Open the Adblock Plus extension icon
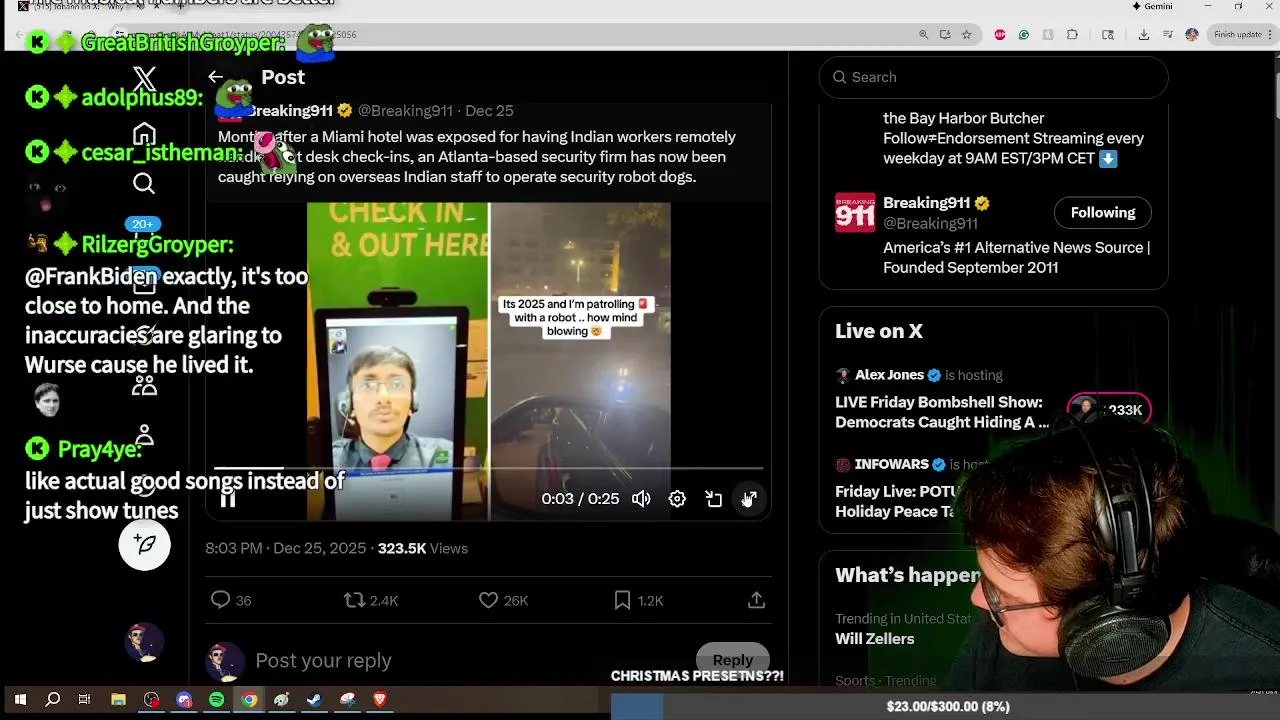1280x720 pixels. pos(1000,34)
